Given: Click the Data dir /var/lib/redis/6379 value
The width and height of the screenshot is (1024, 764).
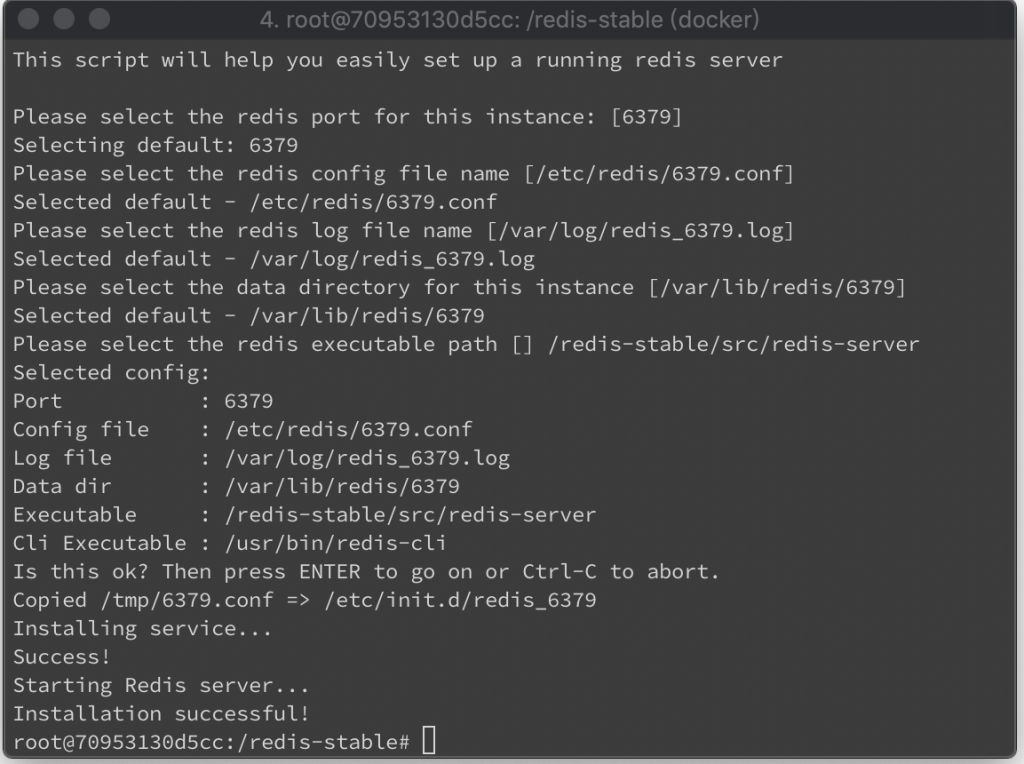Looking at the screenshot, I should [x=342, y=486].
